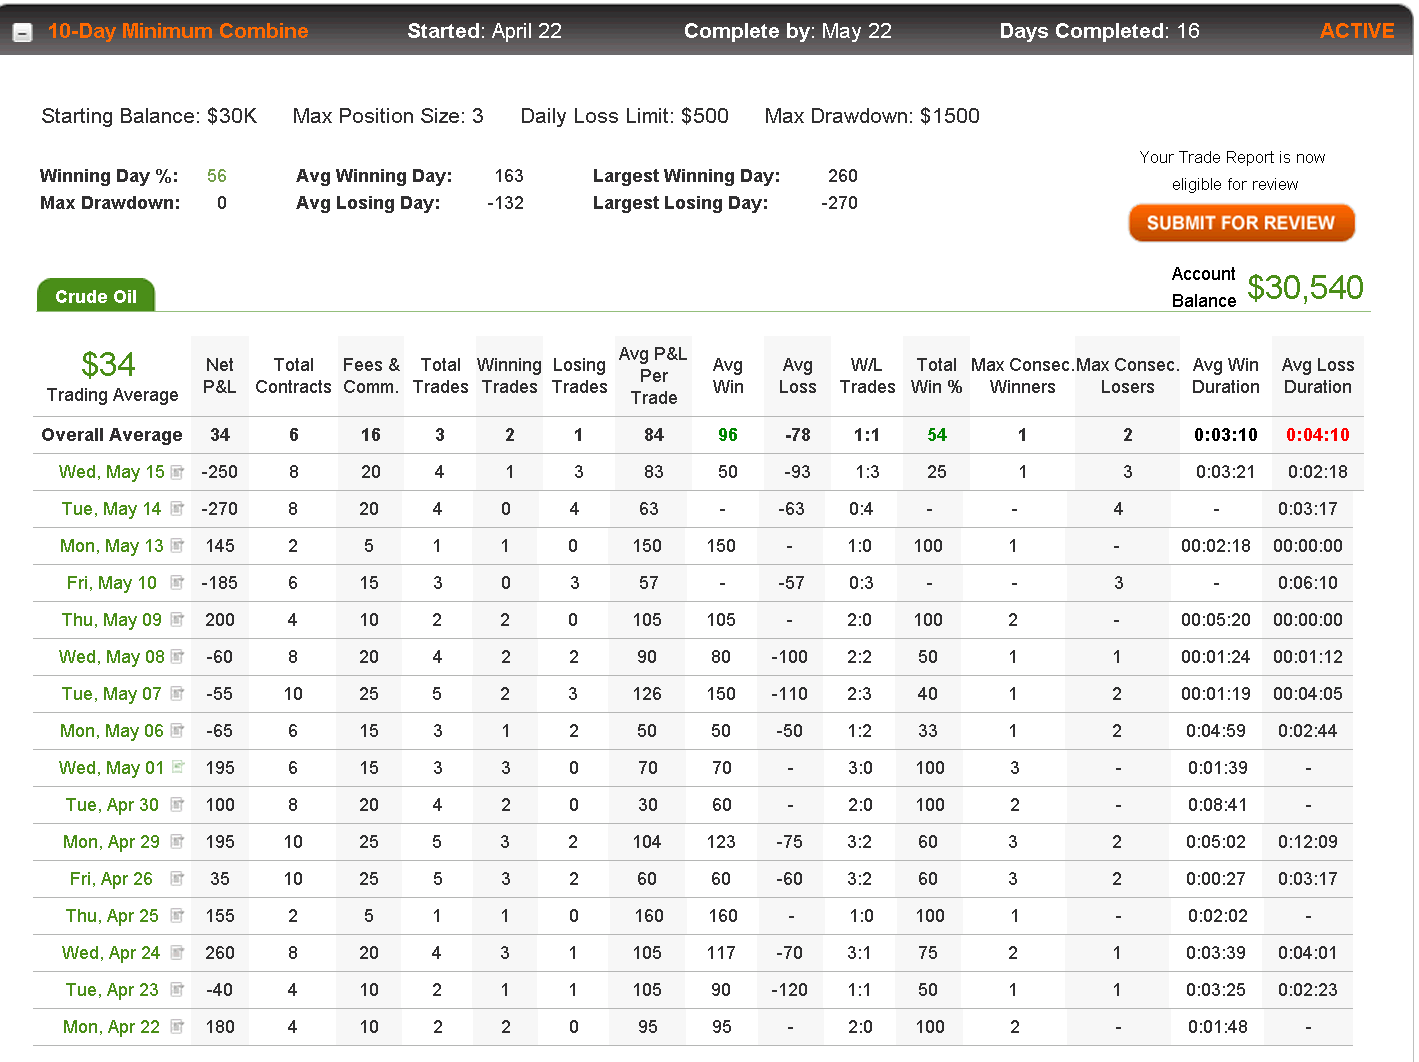Screen dimensions: 1419x1062
Task: Open the note icon for Mon, May 13
Action: [177, 546]
